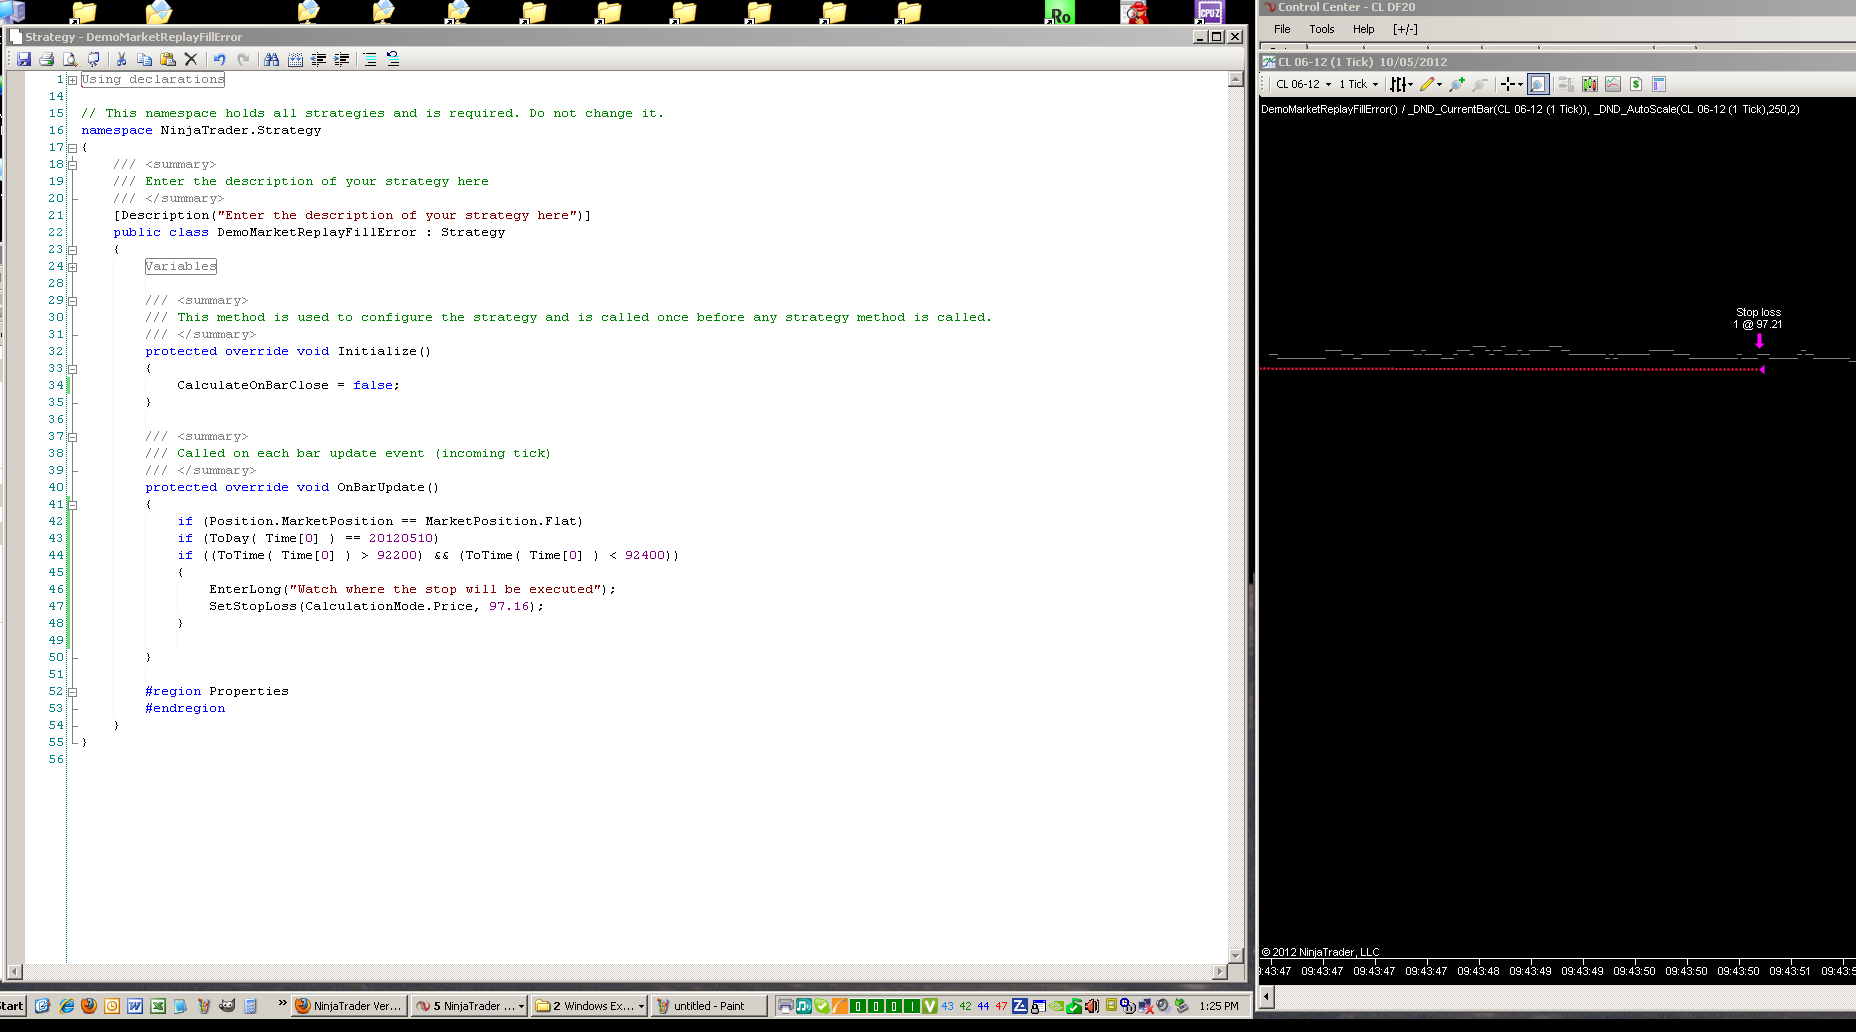Open the CL 06-12 instrument dropdown

point(1304,84)
